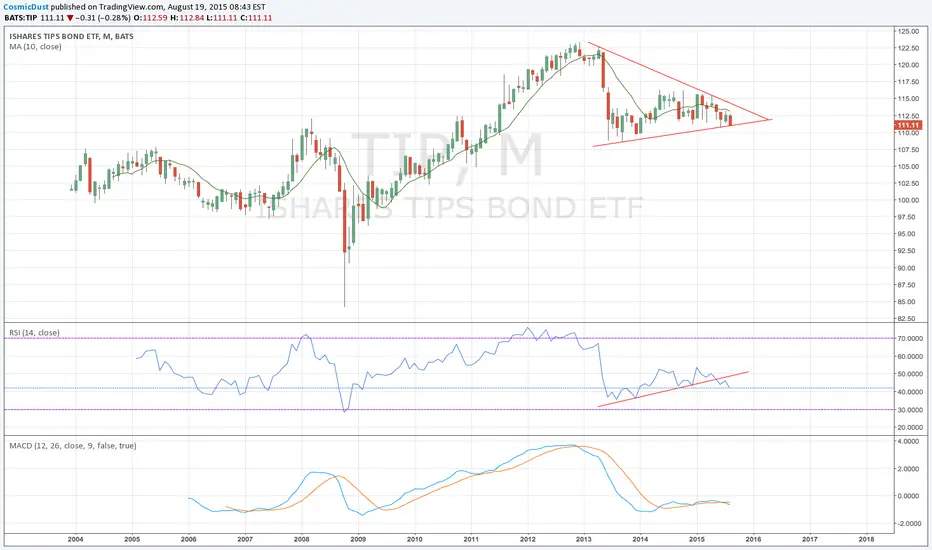Select the MACD (12, 26, close, 9) label
This screenshot has height=550, width=932.
coord(73,445)
